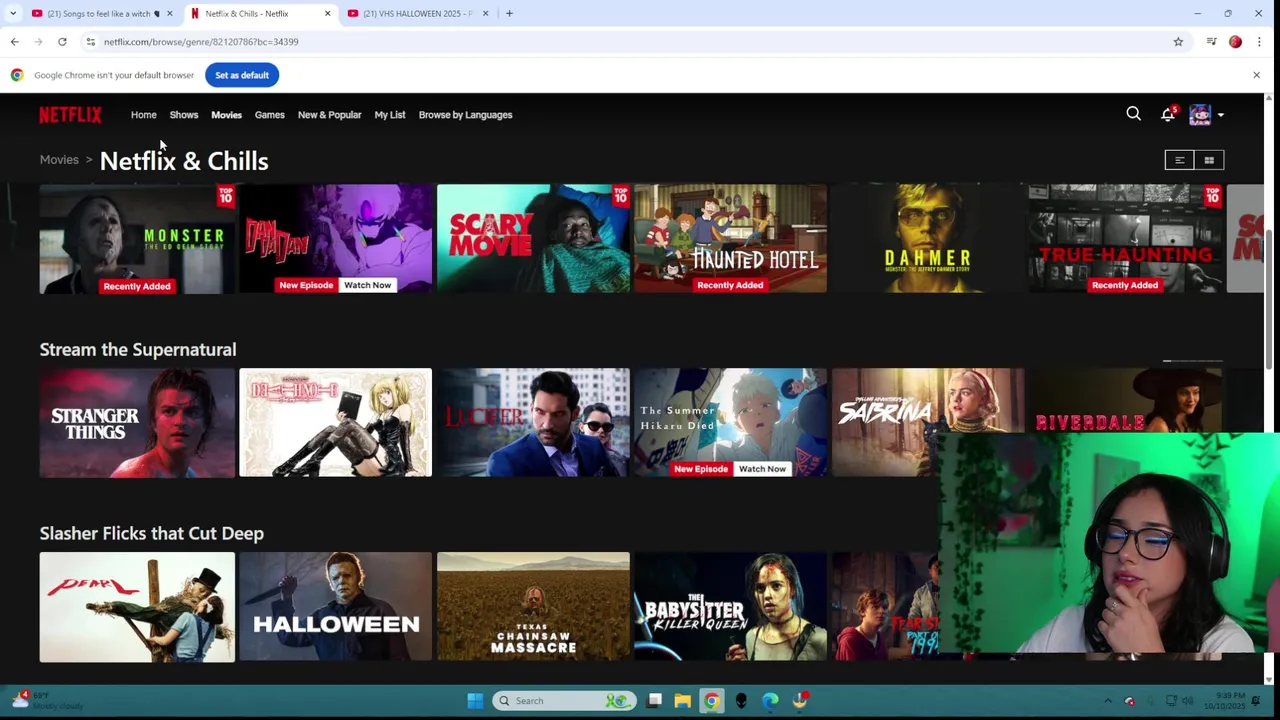
Task: Click the Chrome taskbar icon
Action: [x=711, y=701]
